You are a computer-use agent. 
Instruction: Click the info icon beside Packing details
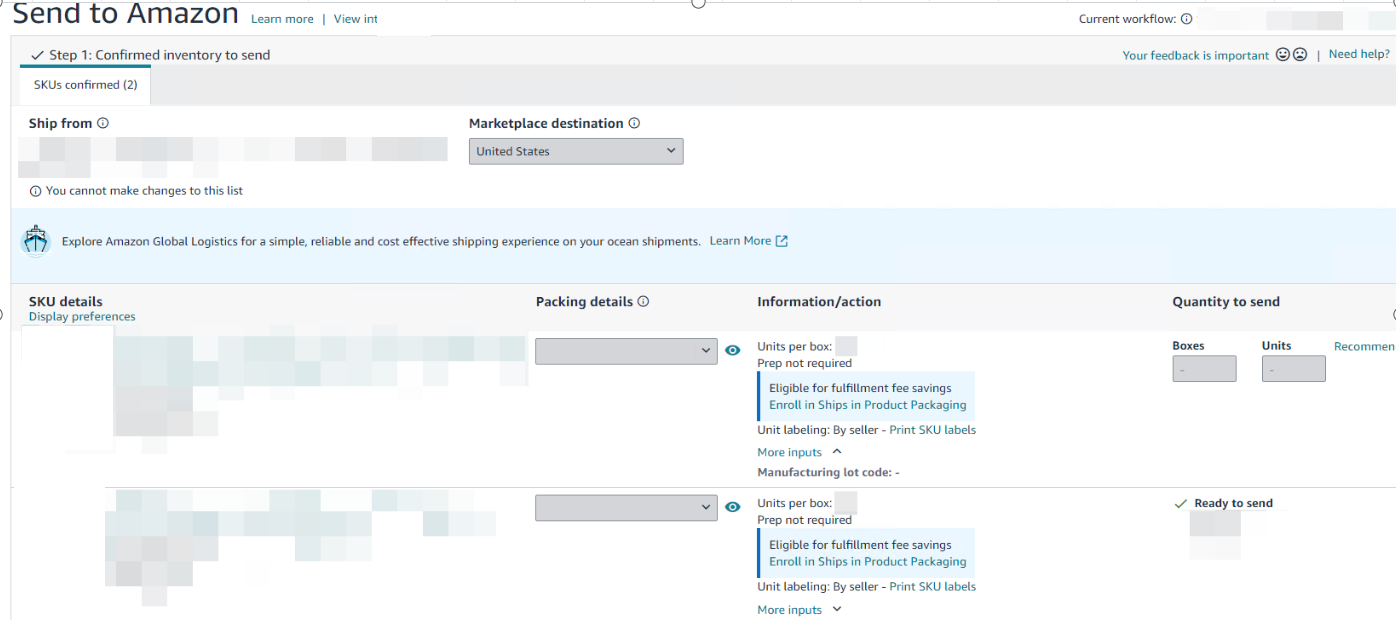643,301
